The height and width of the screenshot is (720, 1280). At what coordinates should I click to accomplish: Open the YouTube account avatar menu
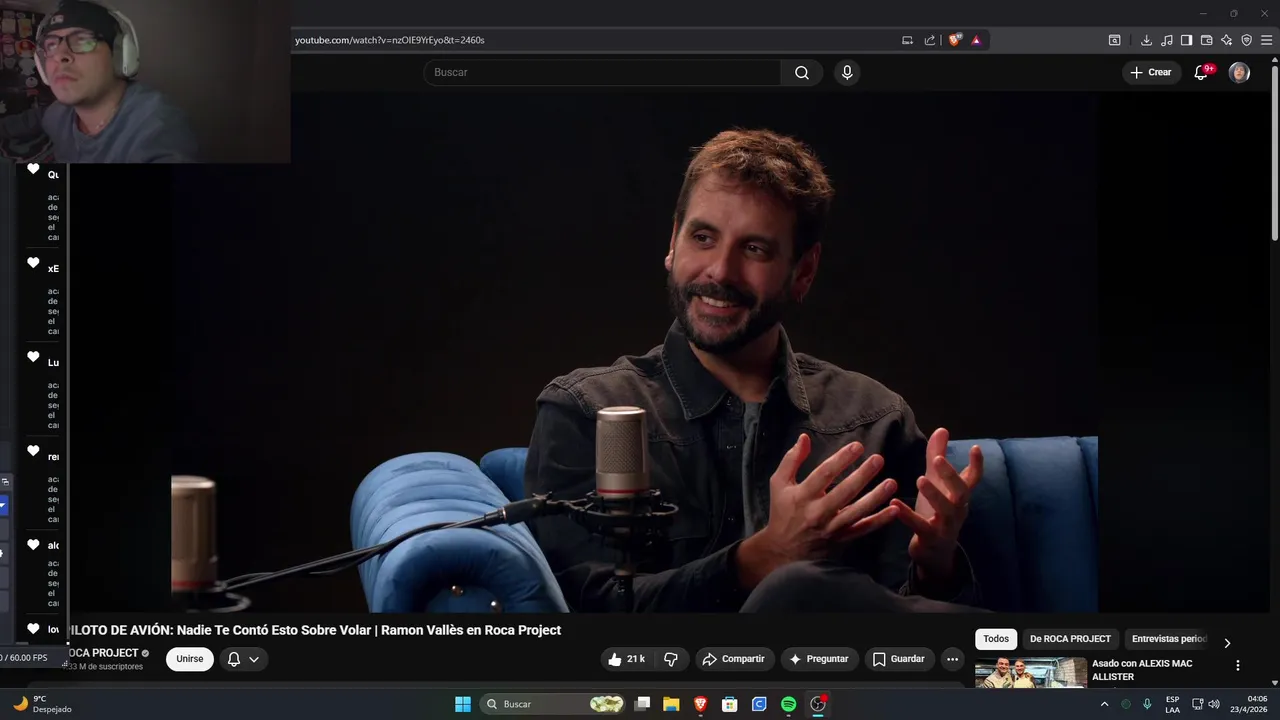1239,72
